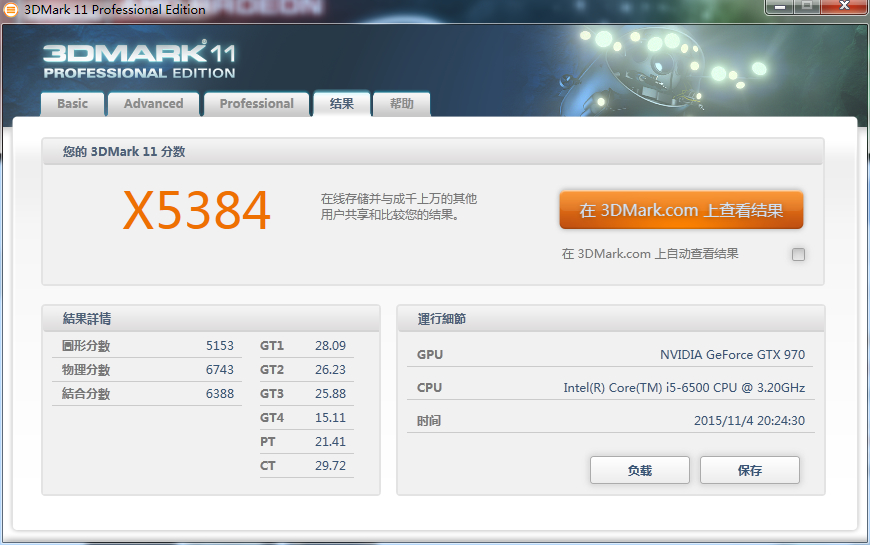
Task: Switch to the Basic tab
Action: click(x=72, y=104)
